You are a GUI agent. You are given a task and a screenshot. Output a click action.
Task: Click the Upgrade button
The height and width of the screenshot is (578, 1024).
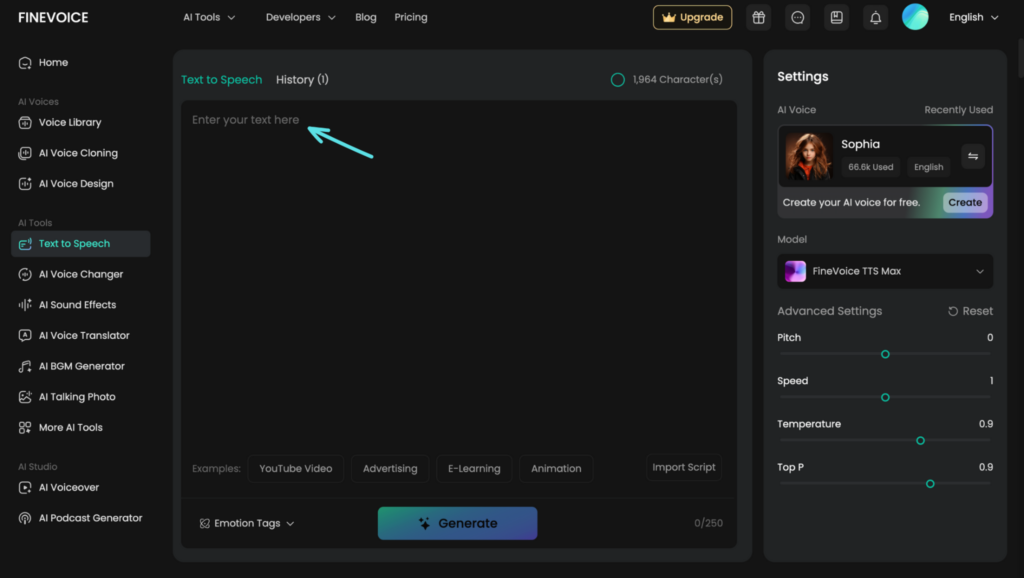[x=692, y=18]
